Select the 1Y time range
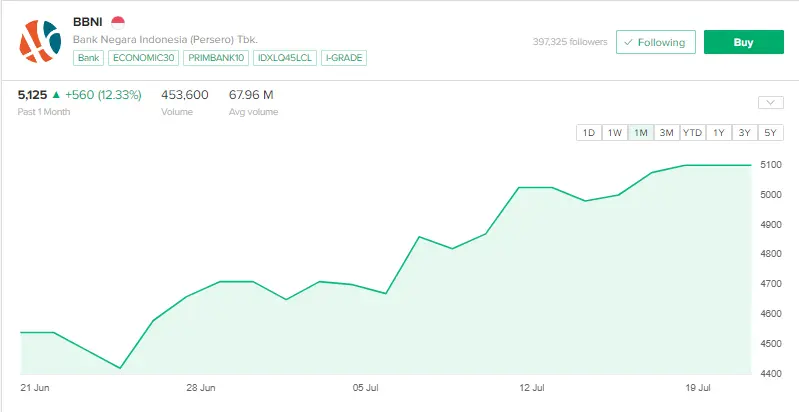 pos(718,133)
